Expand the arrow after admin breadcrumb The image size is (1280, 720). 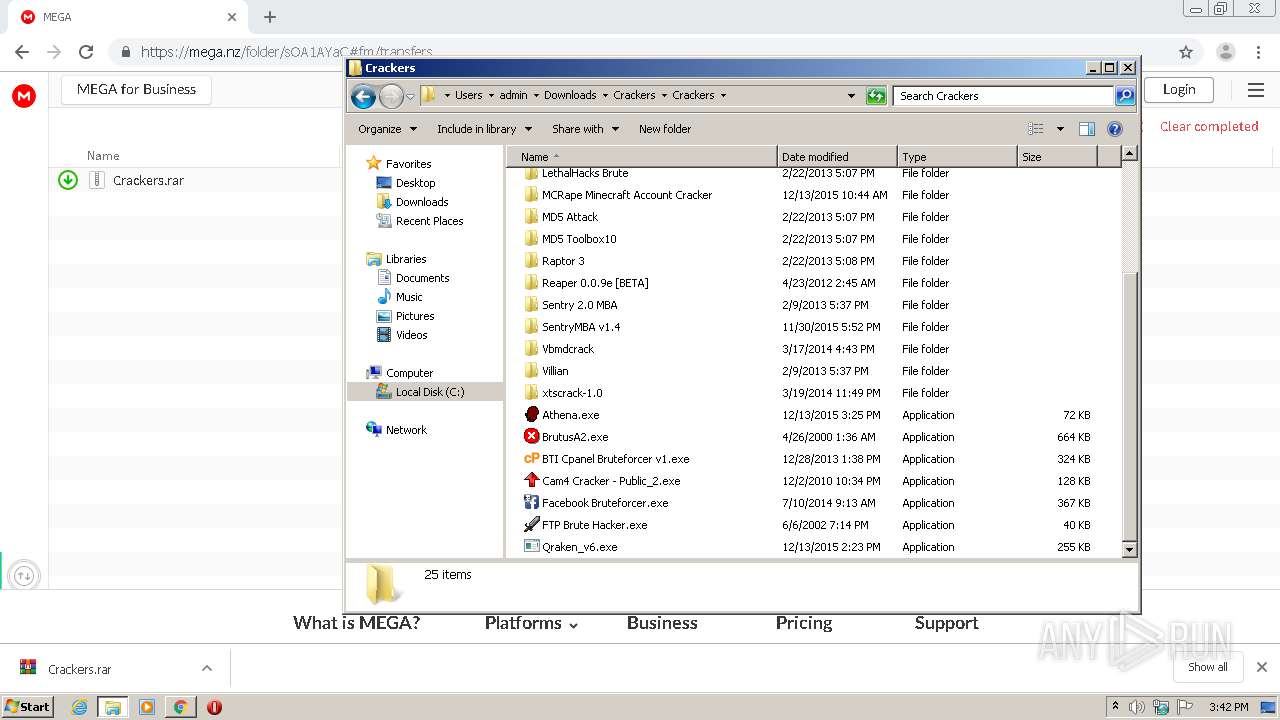point(535,96)
